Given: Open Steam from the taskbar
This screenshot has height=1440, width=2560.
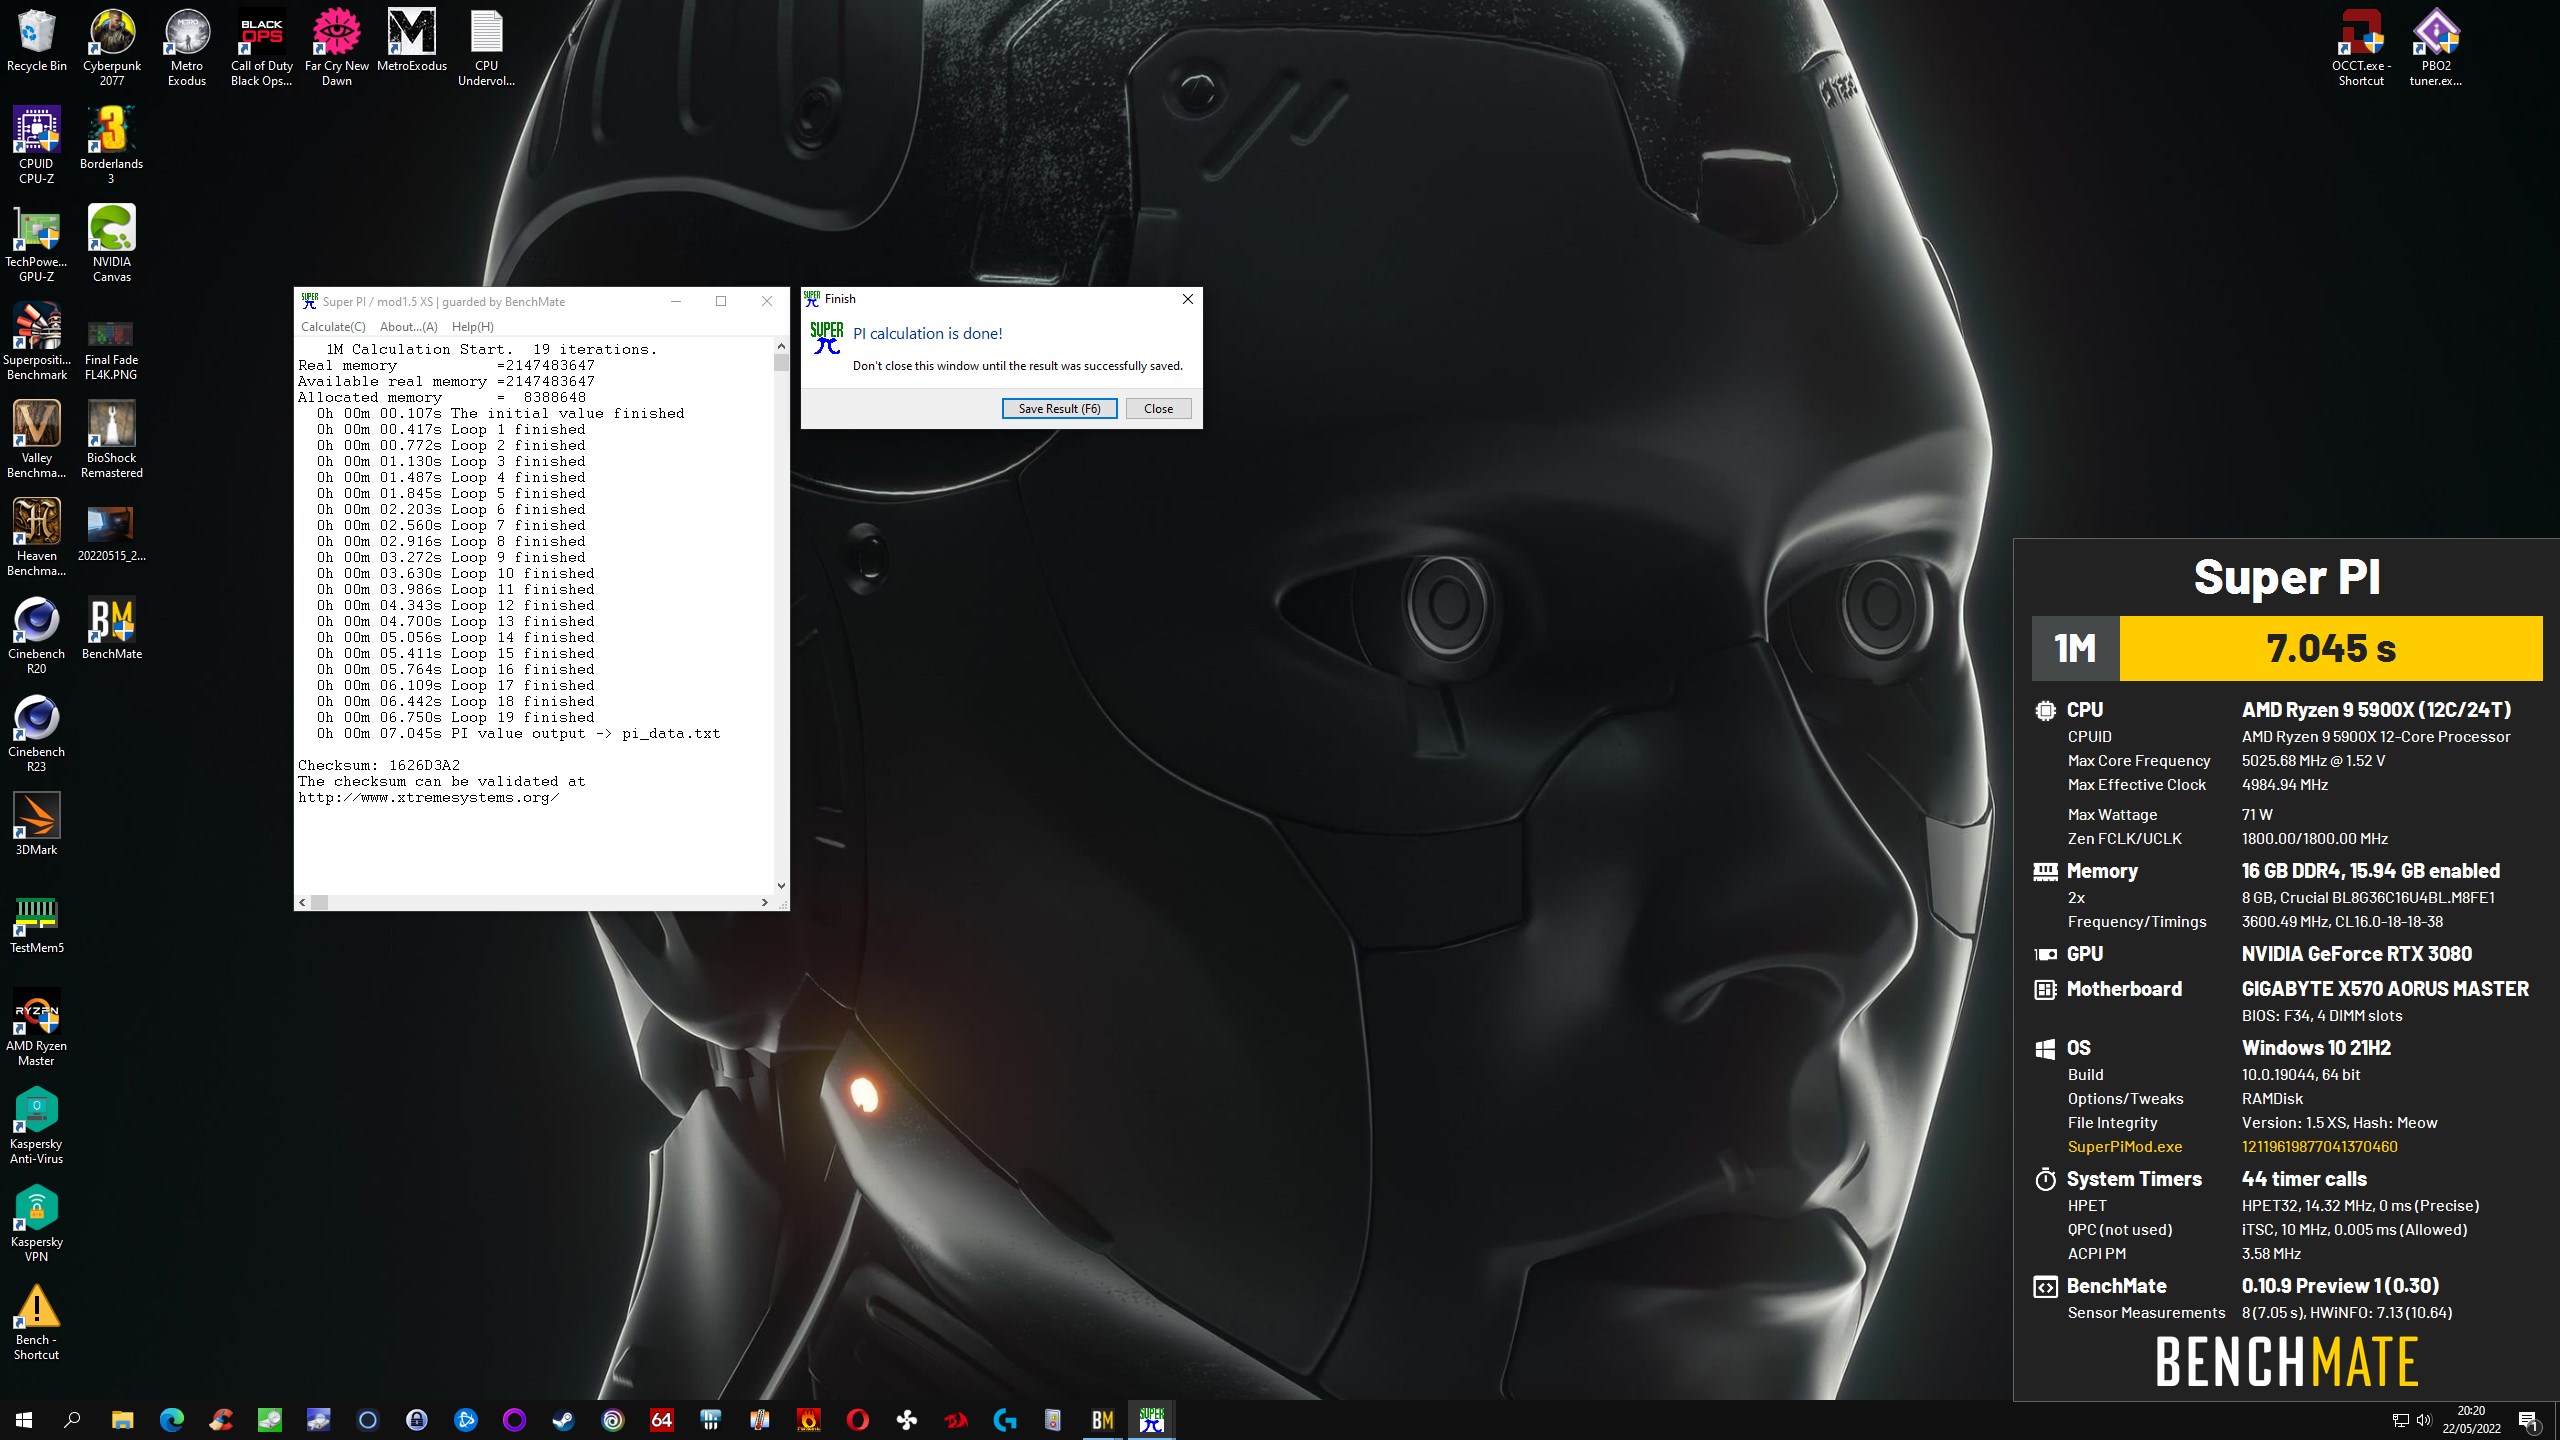Looking at the screenshot, I should click(x=564, y=1420).
